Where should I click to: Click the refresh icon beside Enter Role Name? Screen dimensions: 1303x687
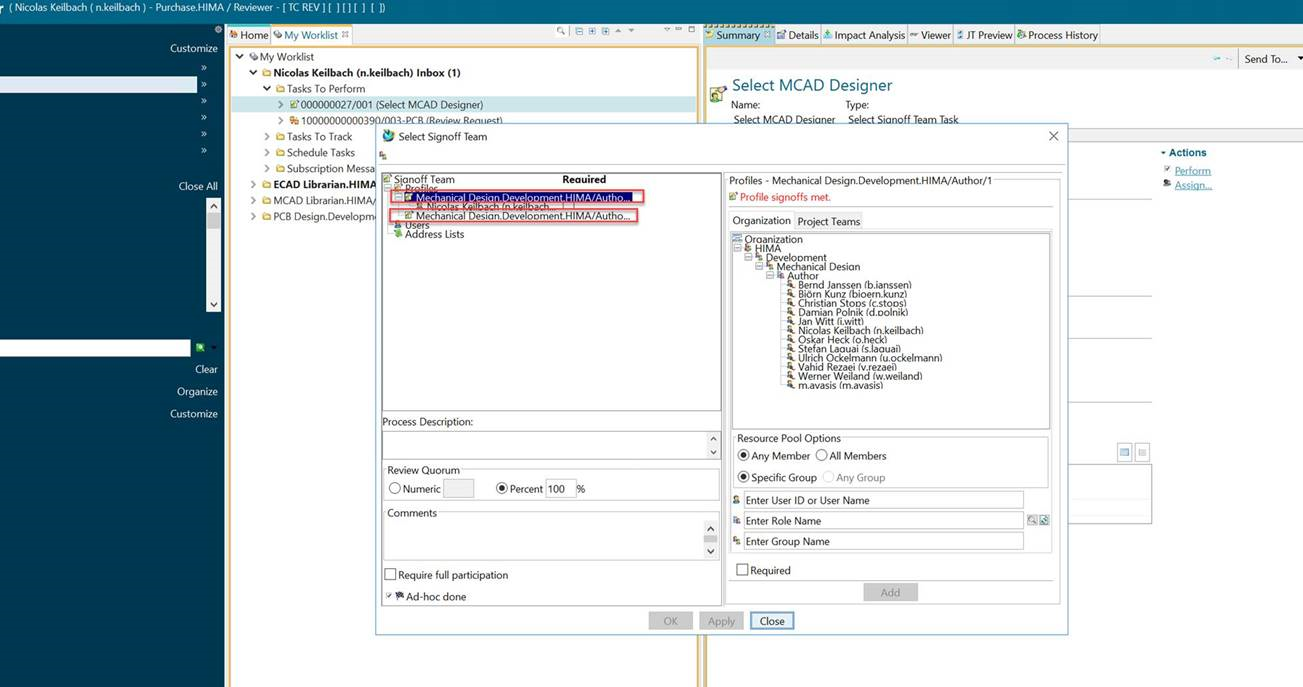1044,521
